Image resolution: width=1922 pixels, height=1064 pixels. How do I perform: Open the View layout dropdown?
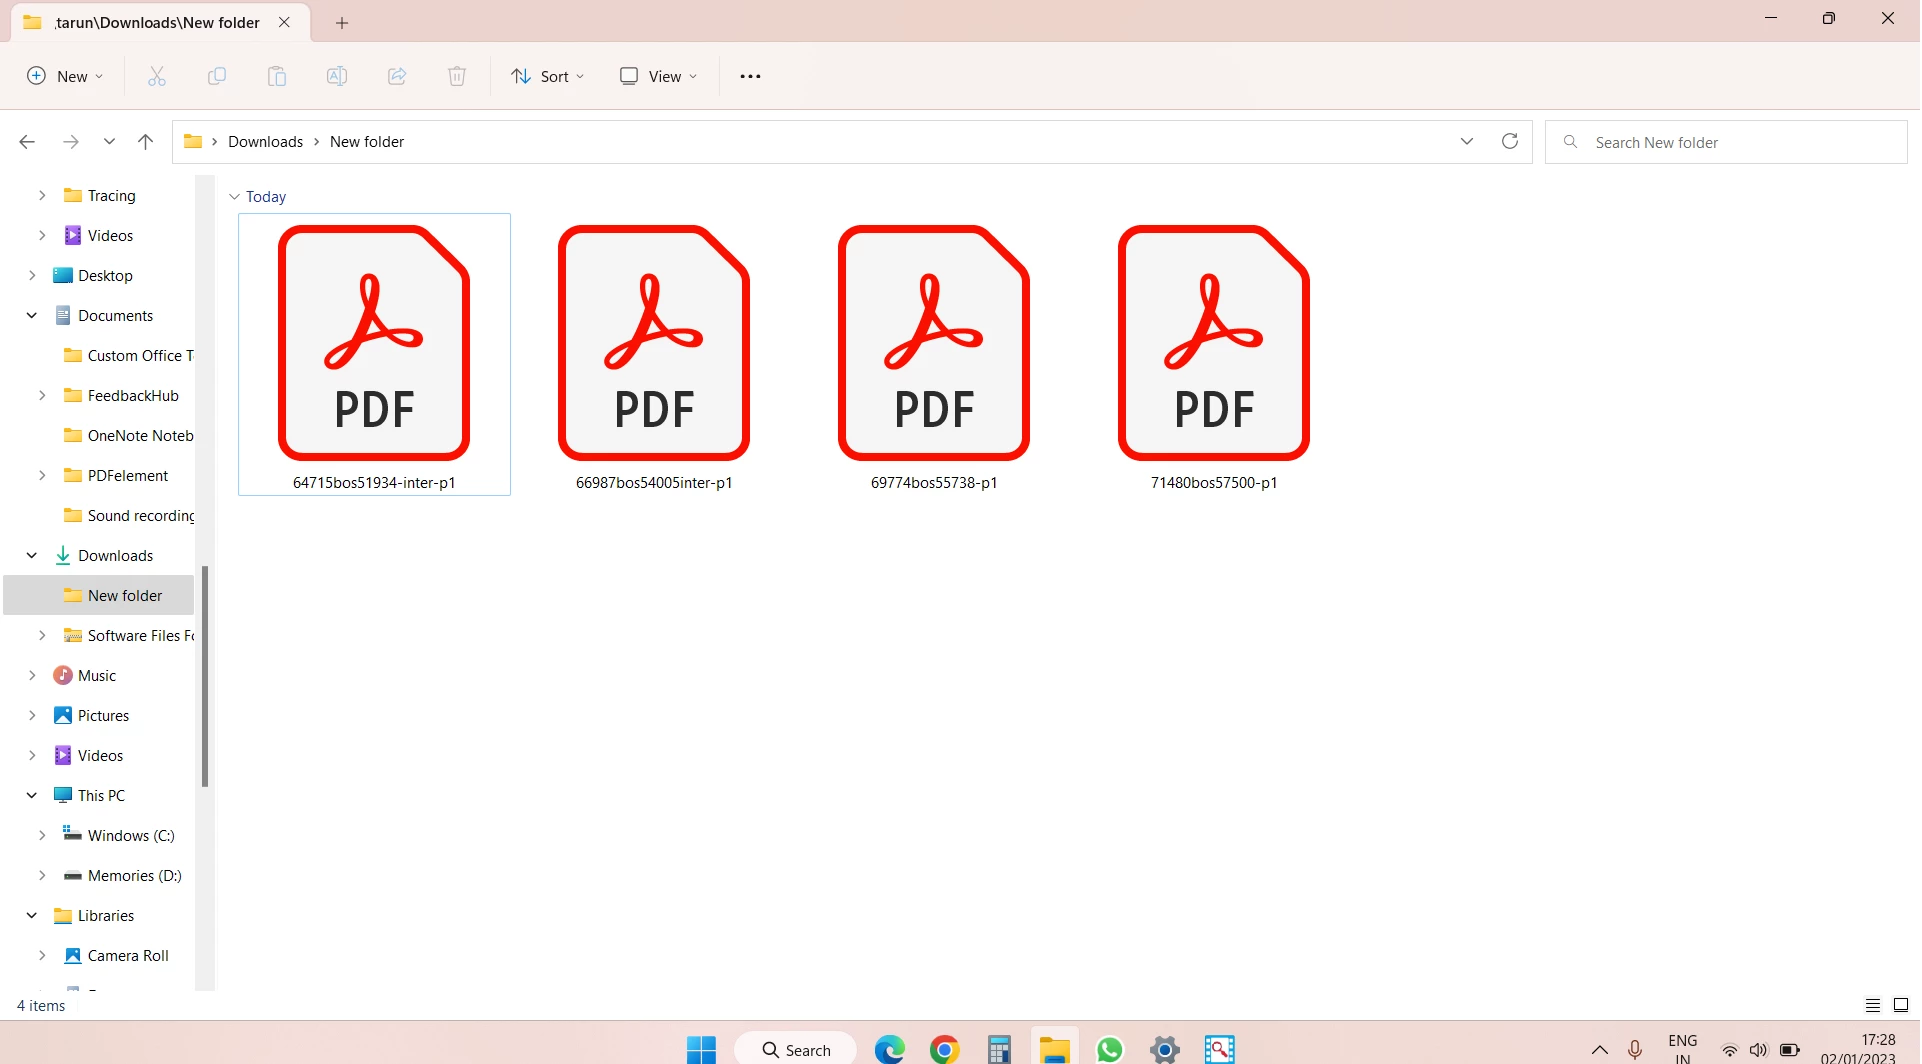coord(658,76)
